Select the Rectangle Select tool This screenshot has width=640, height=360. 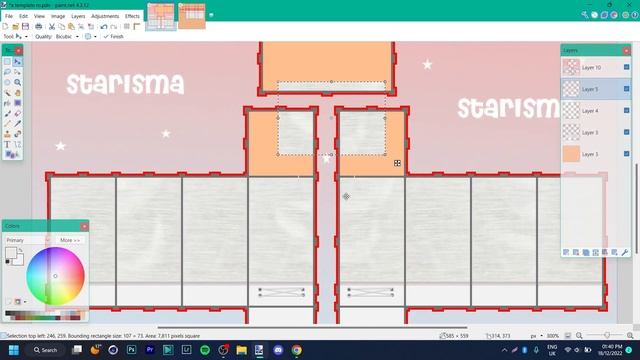pyautogui.click(x=7, y=62)
